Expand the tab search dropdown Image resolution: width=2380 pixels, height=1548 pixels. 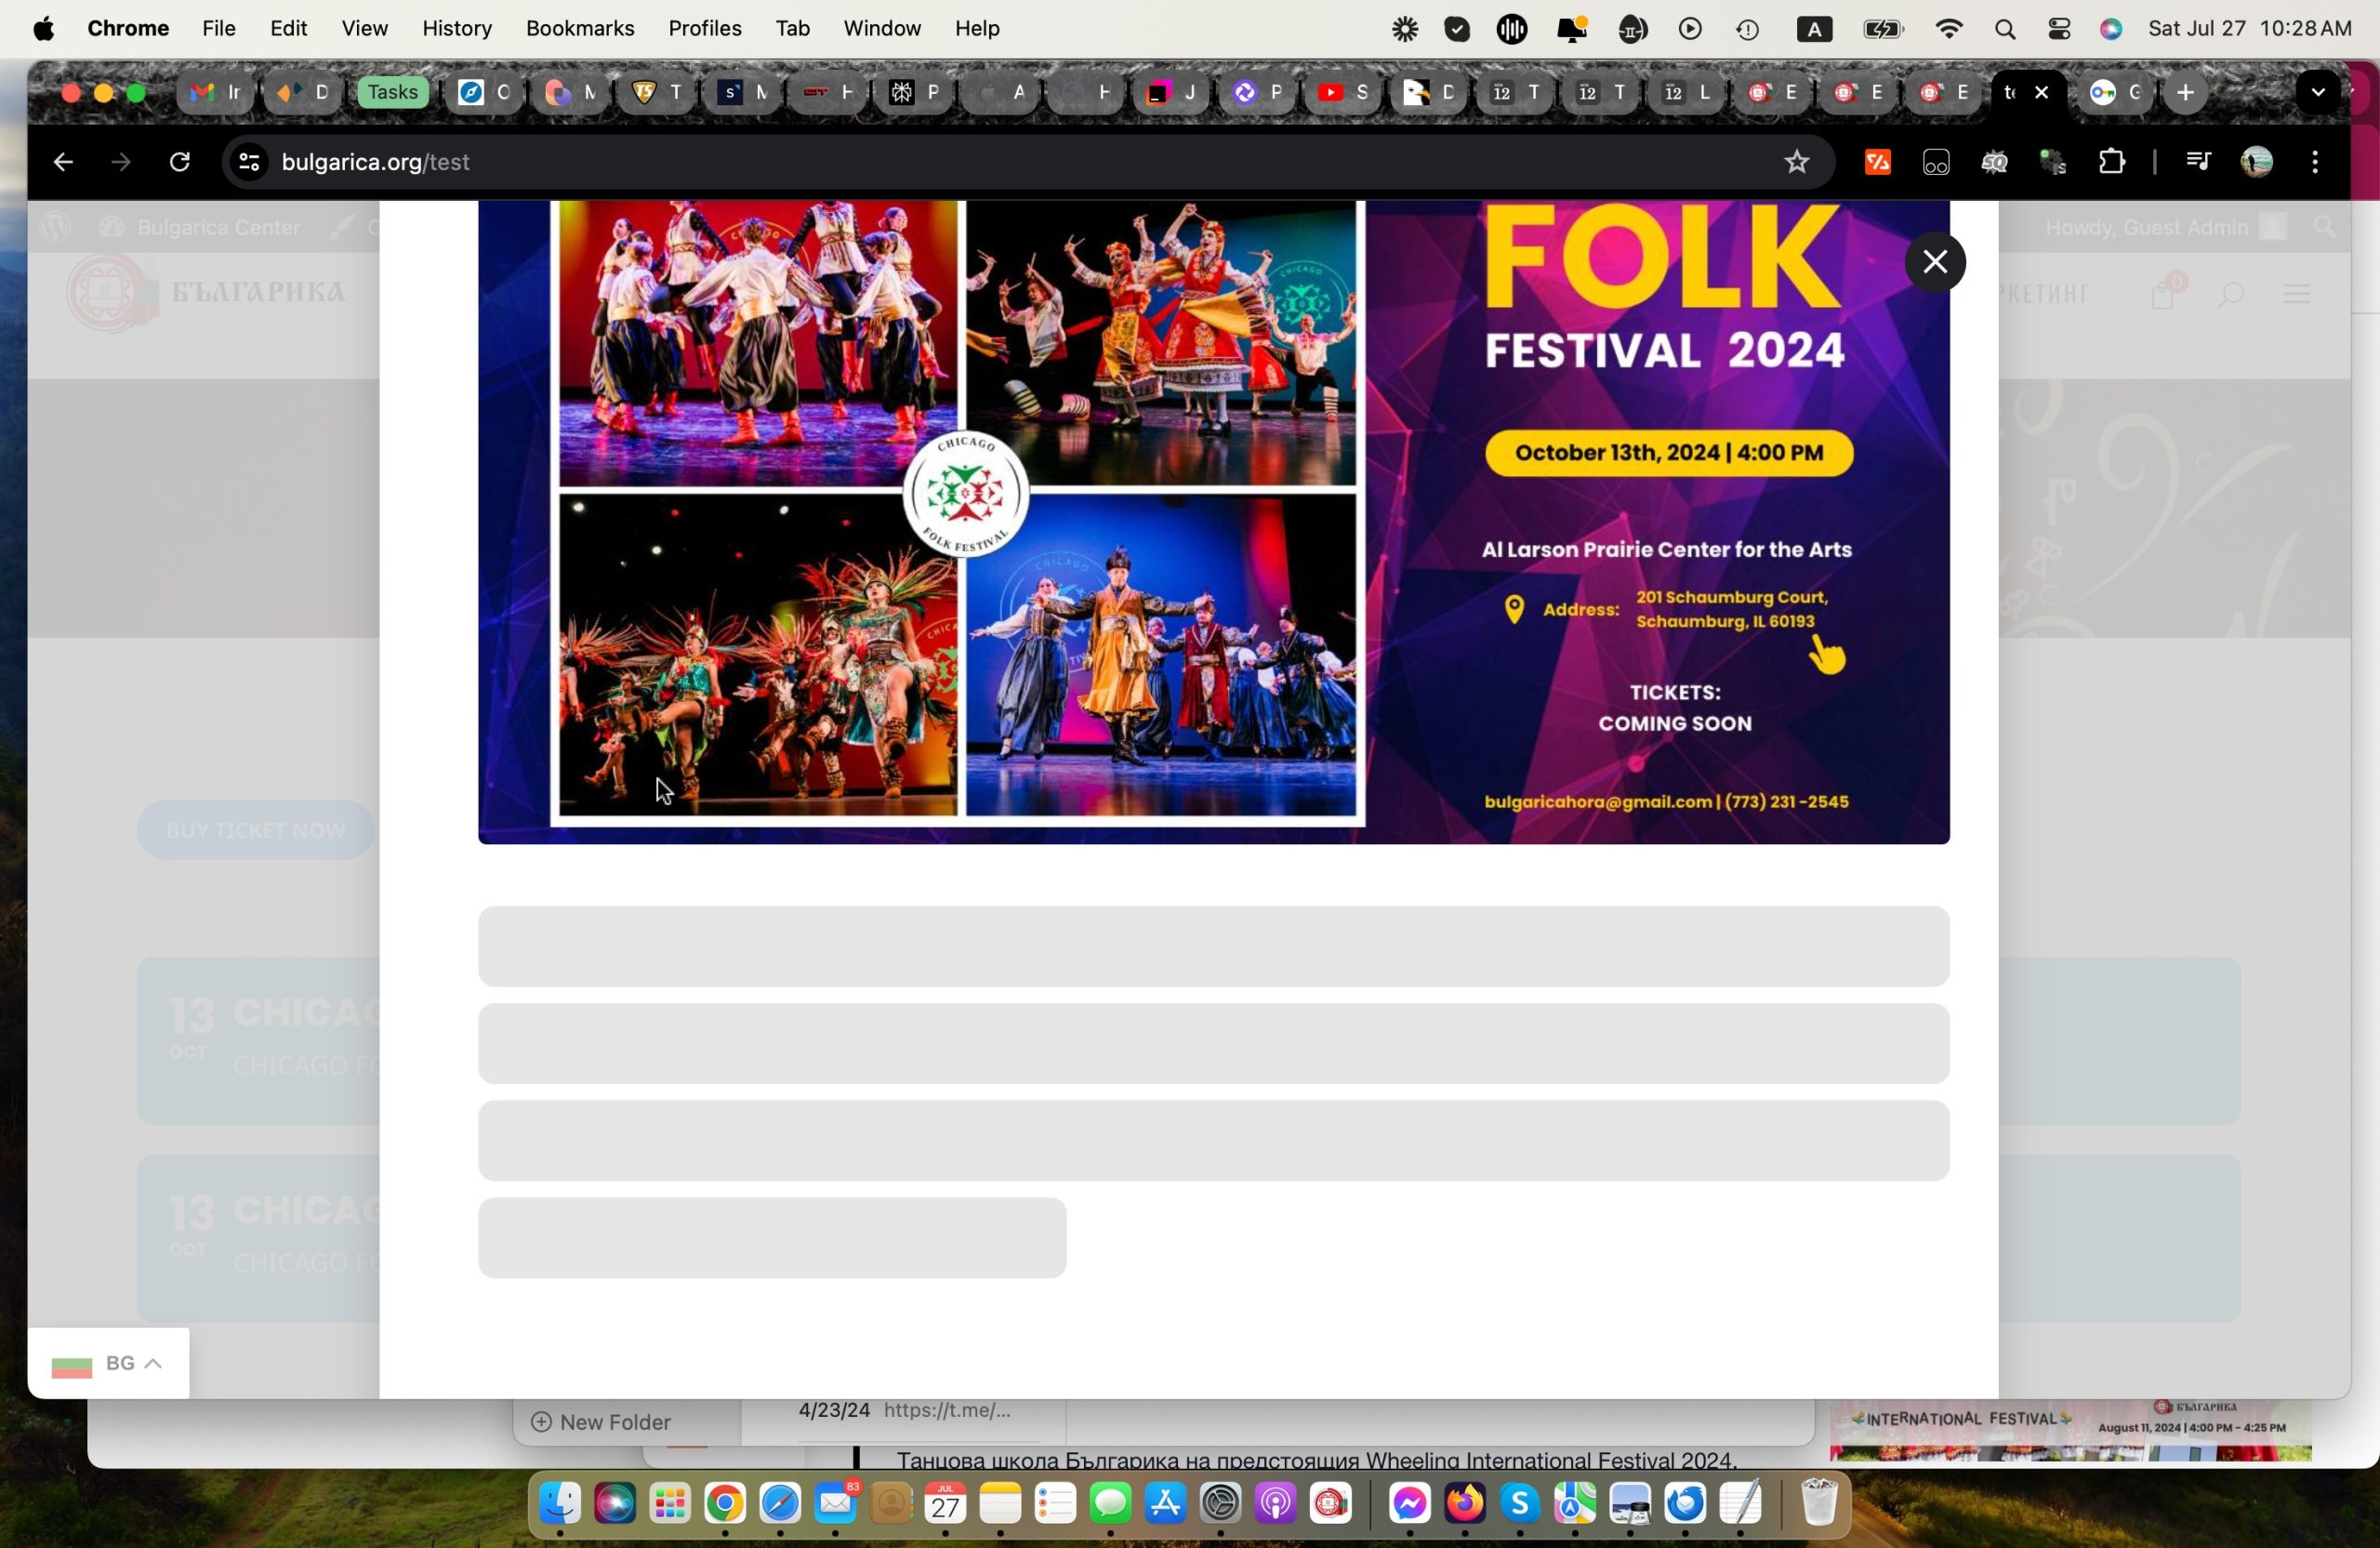pos(2318,93)
